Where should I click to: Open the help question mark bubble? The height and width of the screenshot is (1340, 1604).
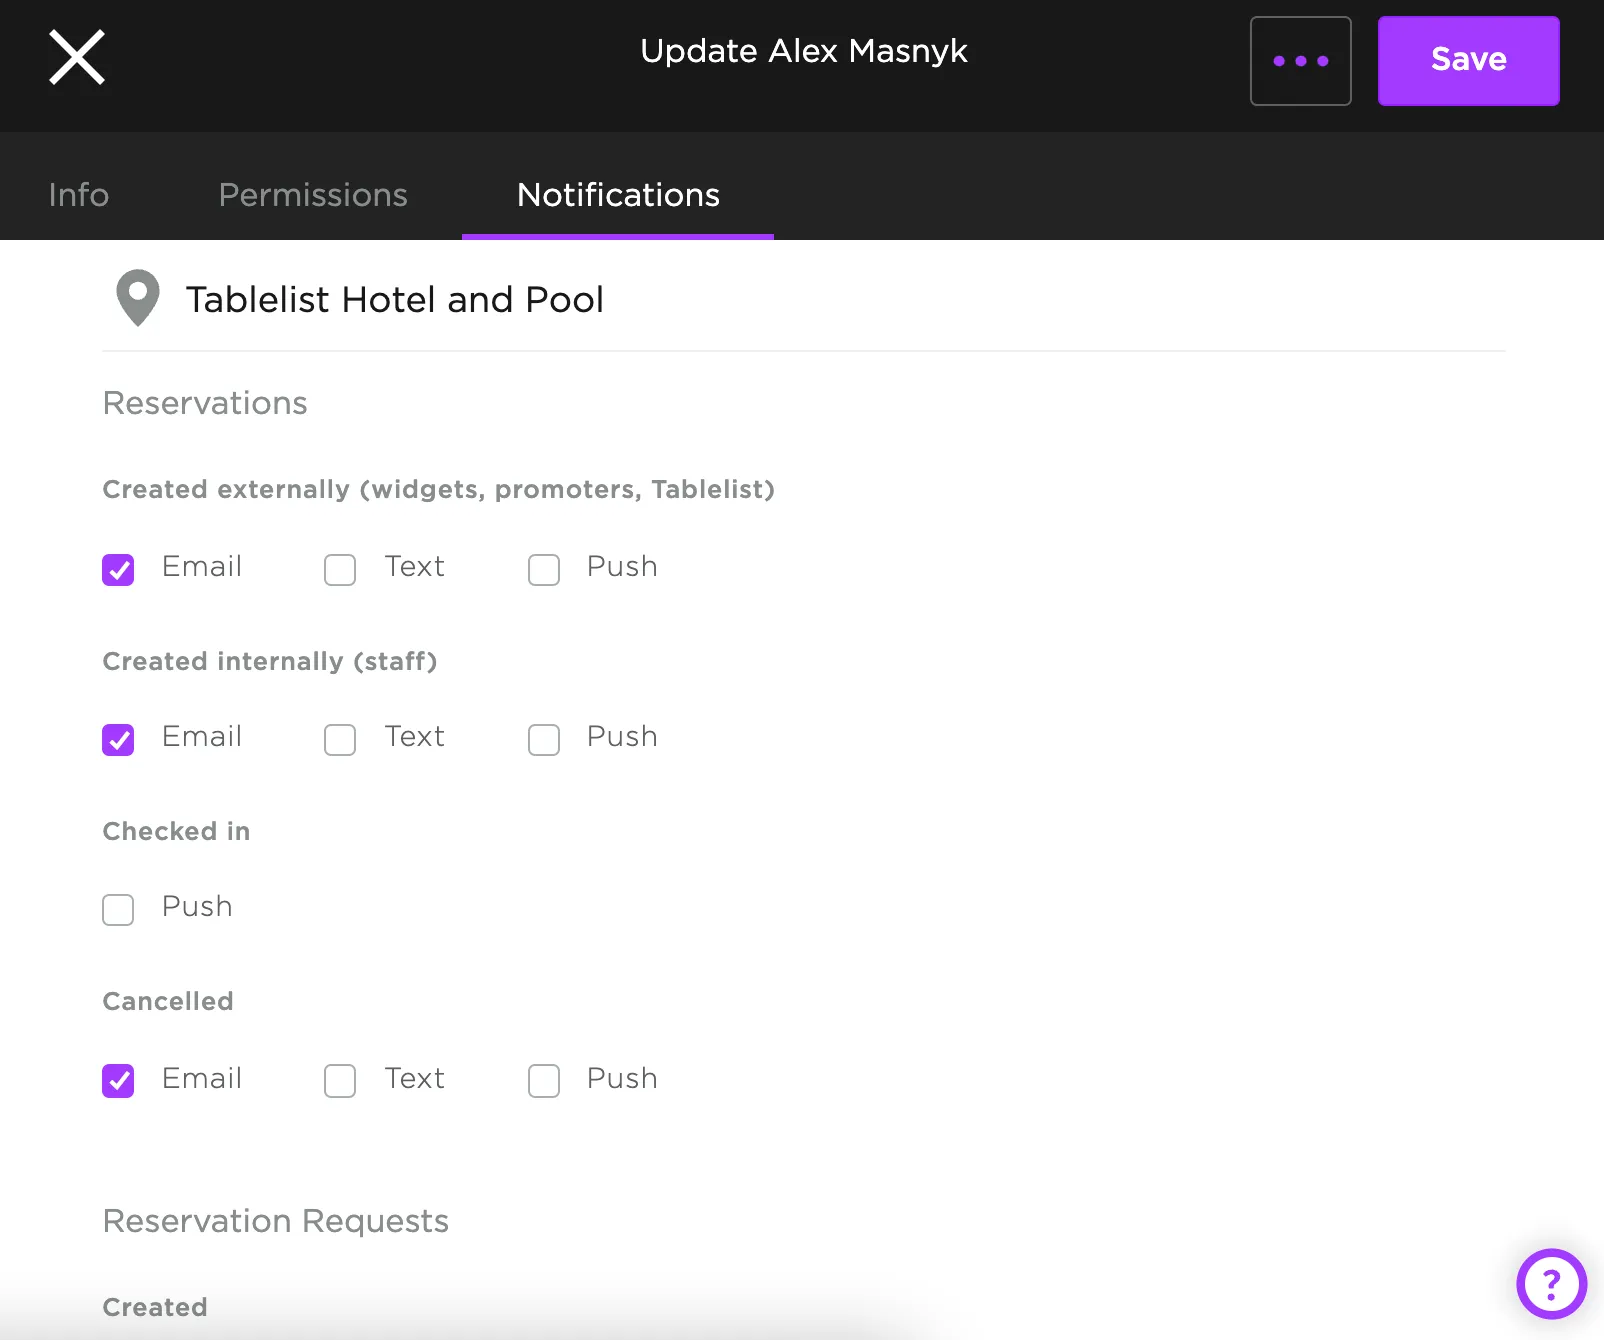[1551, 1283]
